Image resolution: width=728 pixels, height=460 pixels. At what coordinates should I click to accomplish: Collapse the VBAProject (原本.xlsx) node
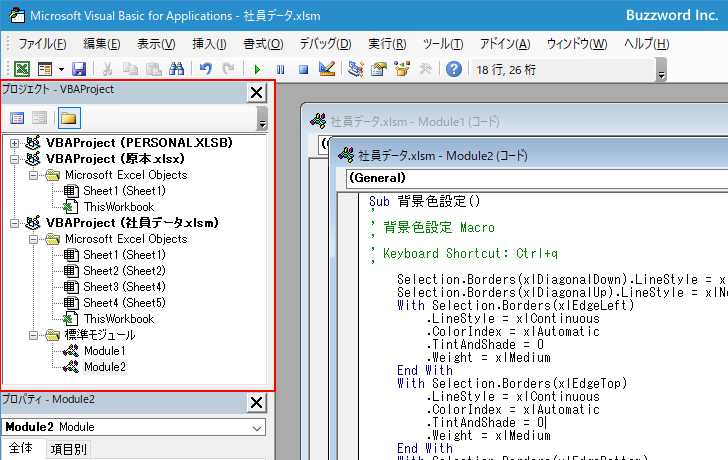click(14, 159)
